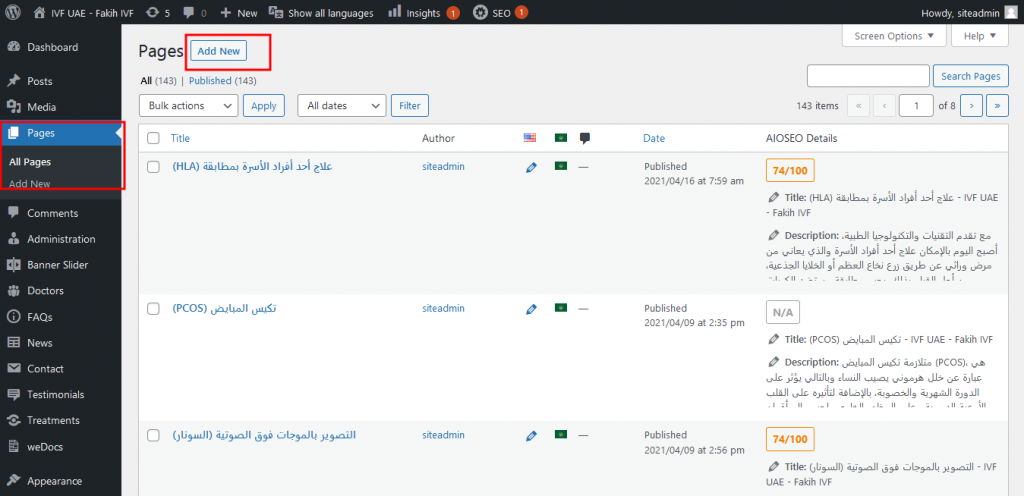The height and width of the screenshot is (496, 1024).
Task: Click US flag column header icon
Action: [530, 138]
